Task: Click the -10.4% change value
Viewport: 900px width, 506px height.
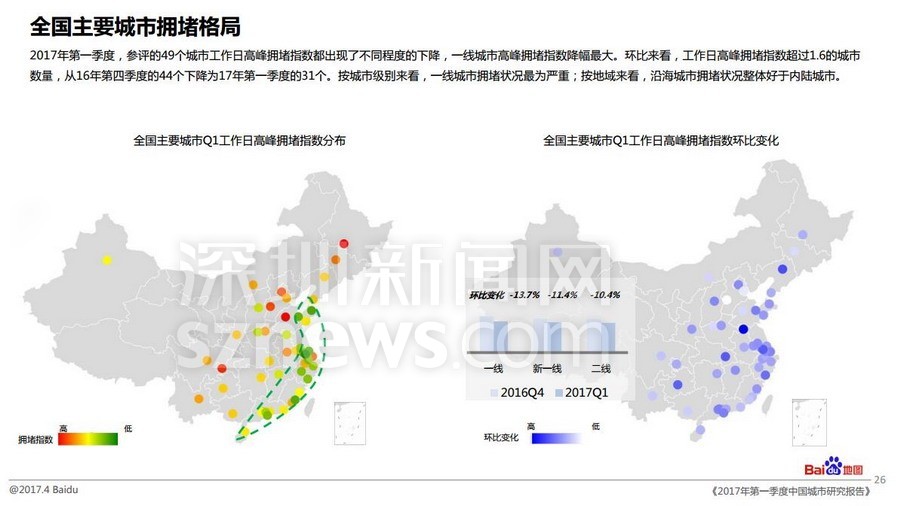Action: (x=605, y=295)
